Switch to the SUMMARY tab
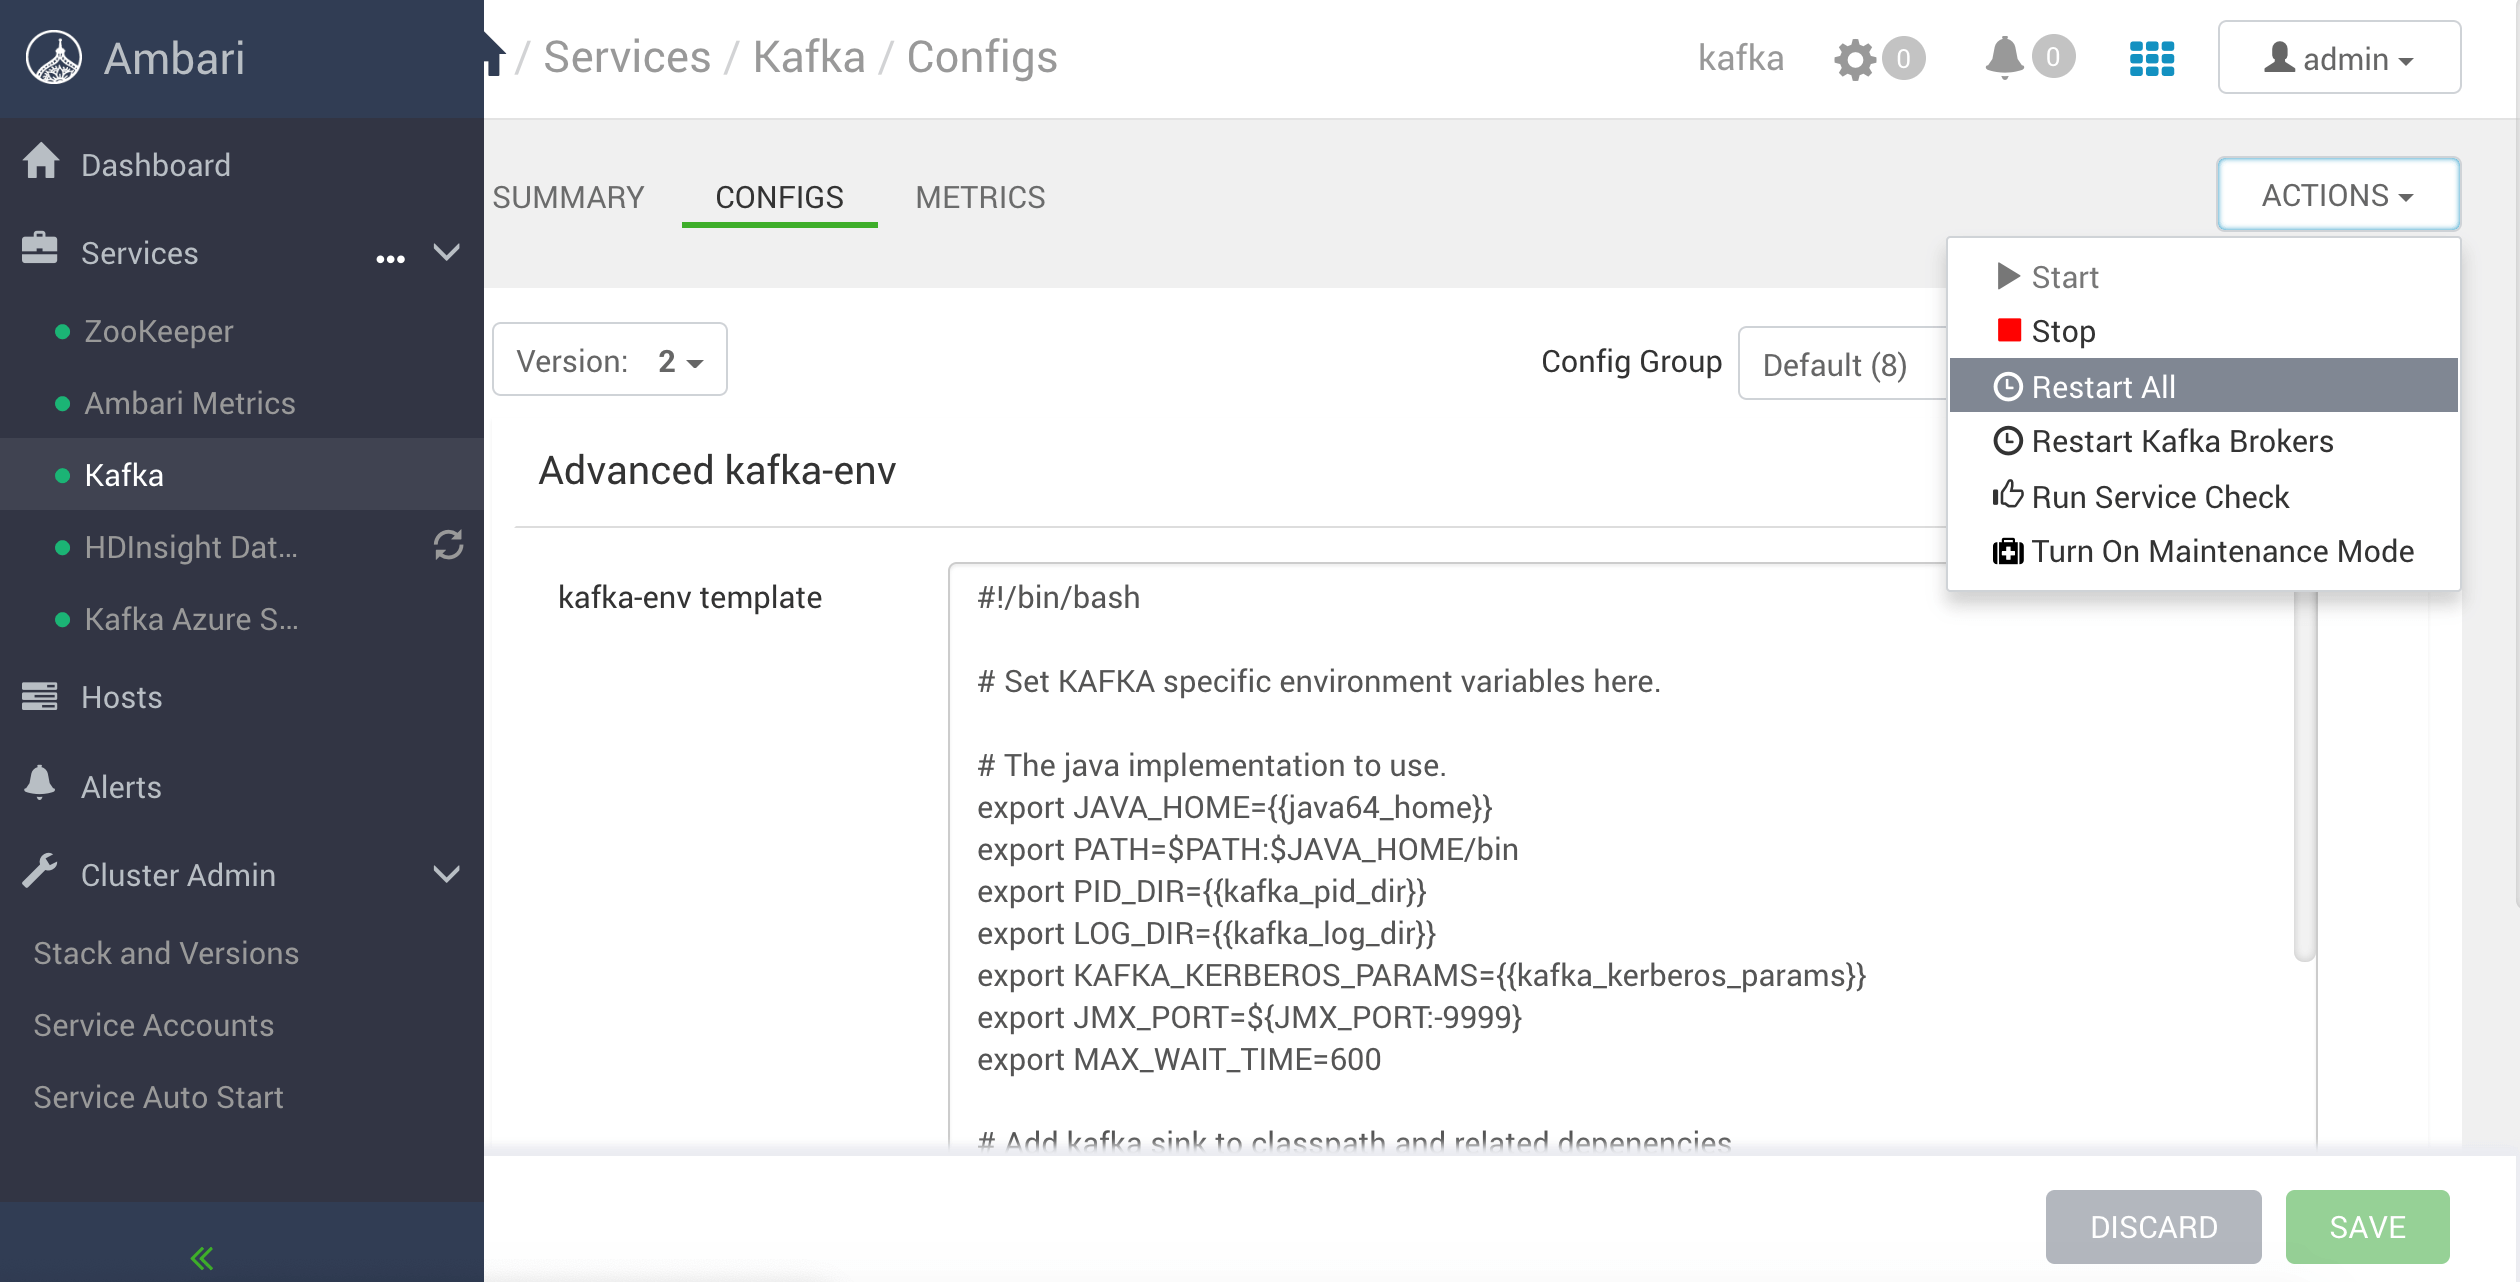This screenshot has width=2520, height=1282. point(568,197)
